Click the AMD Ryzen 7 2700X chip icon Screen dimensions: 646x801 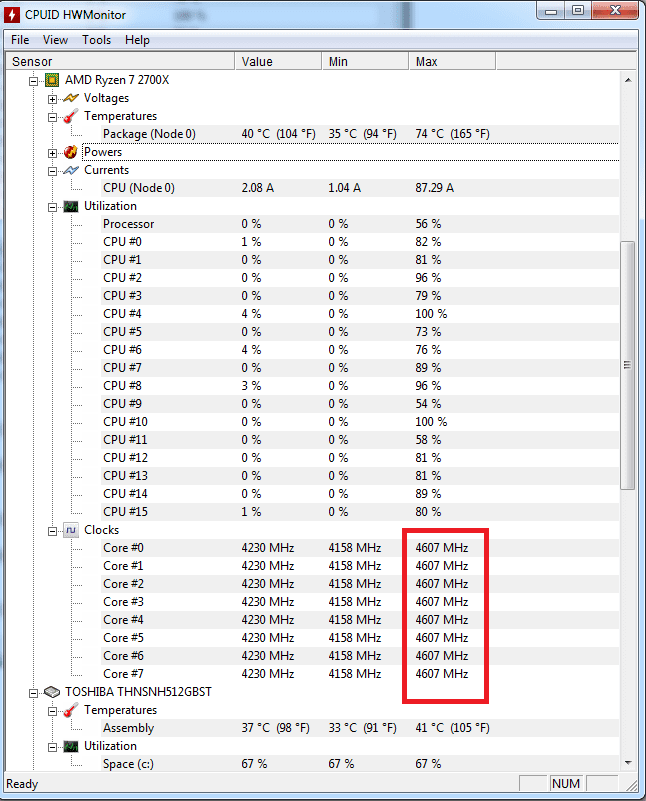click(52, 80)
